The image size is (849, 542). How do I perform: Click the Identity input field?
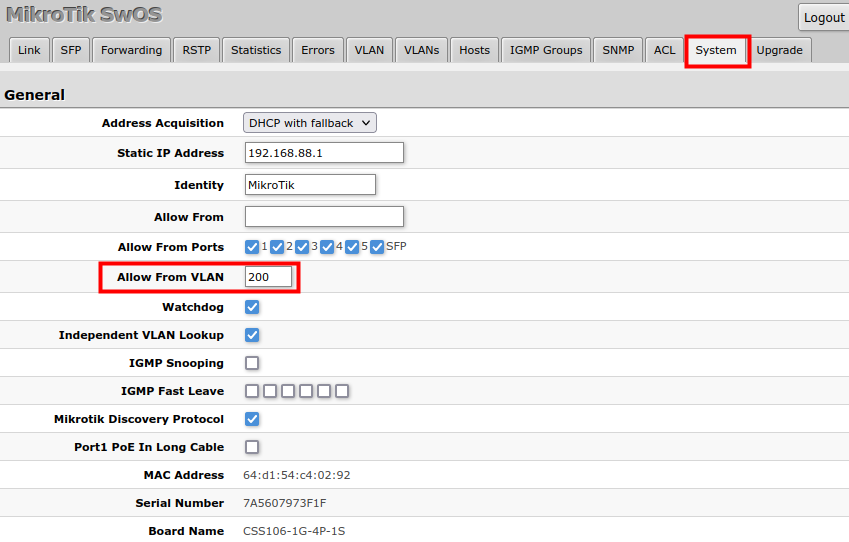click(x=310, y=185)
